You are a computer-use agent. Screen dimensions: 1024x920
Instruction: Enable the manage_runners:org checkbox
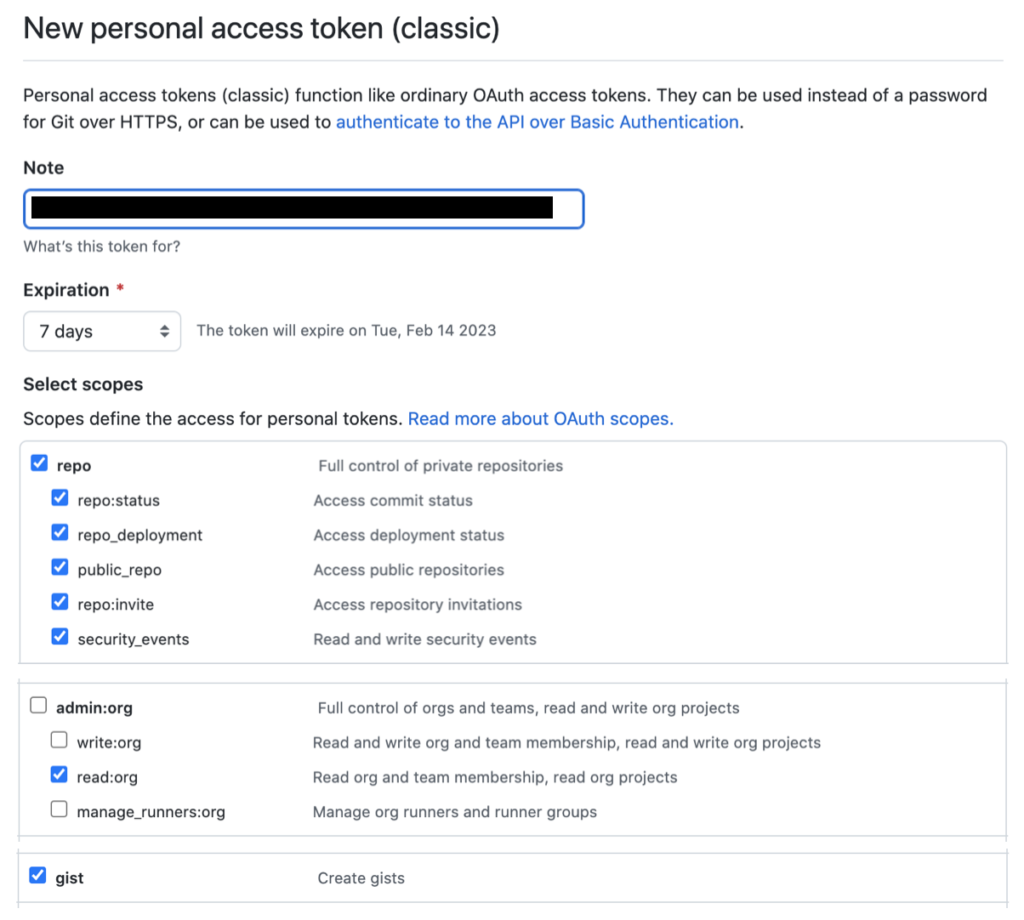point(60,810)
